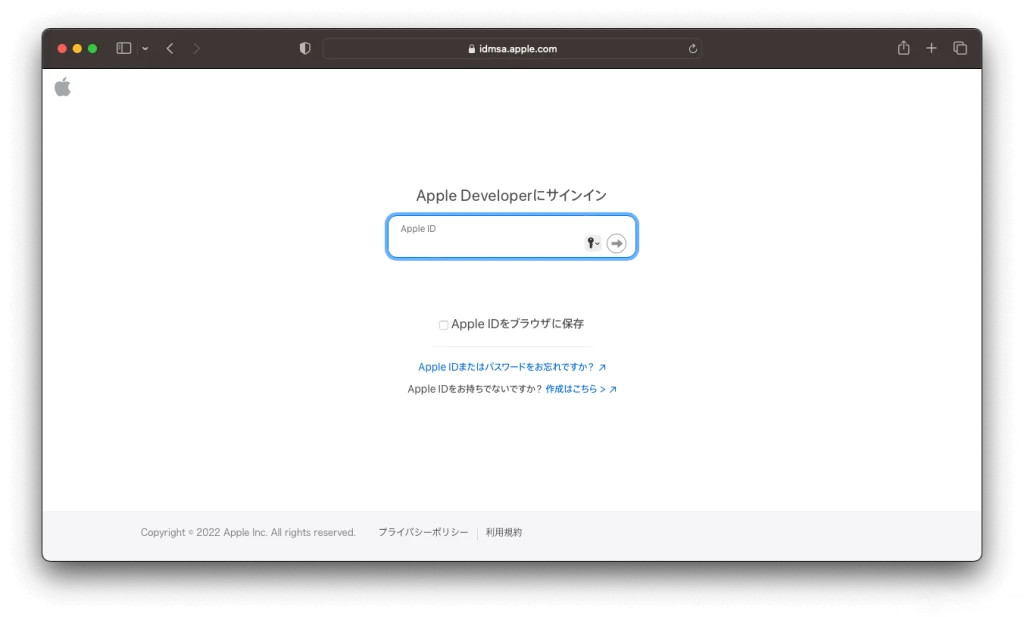Click the forward navigation arrow
This screenshot has height=617, width=1024.
point(196,48)
